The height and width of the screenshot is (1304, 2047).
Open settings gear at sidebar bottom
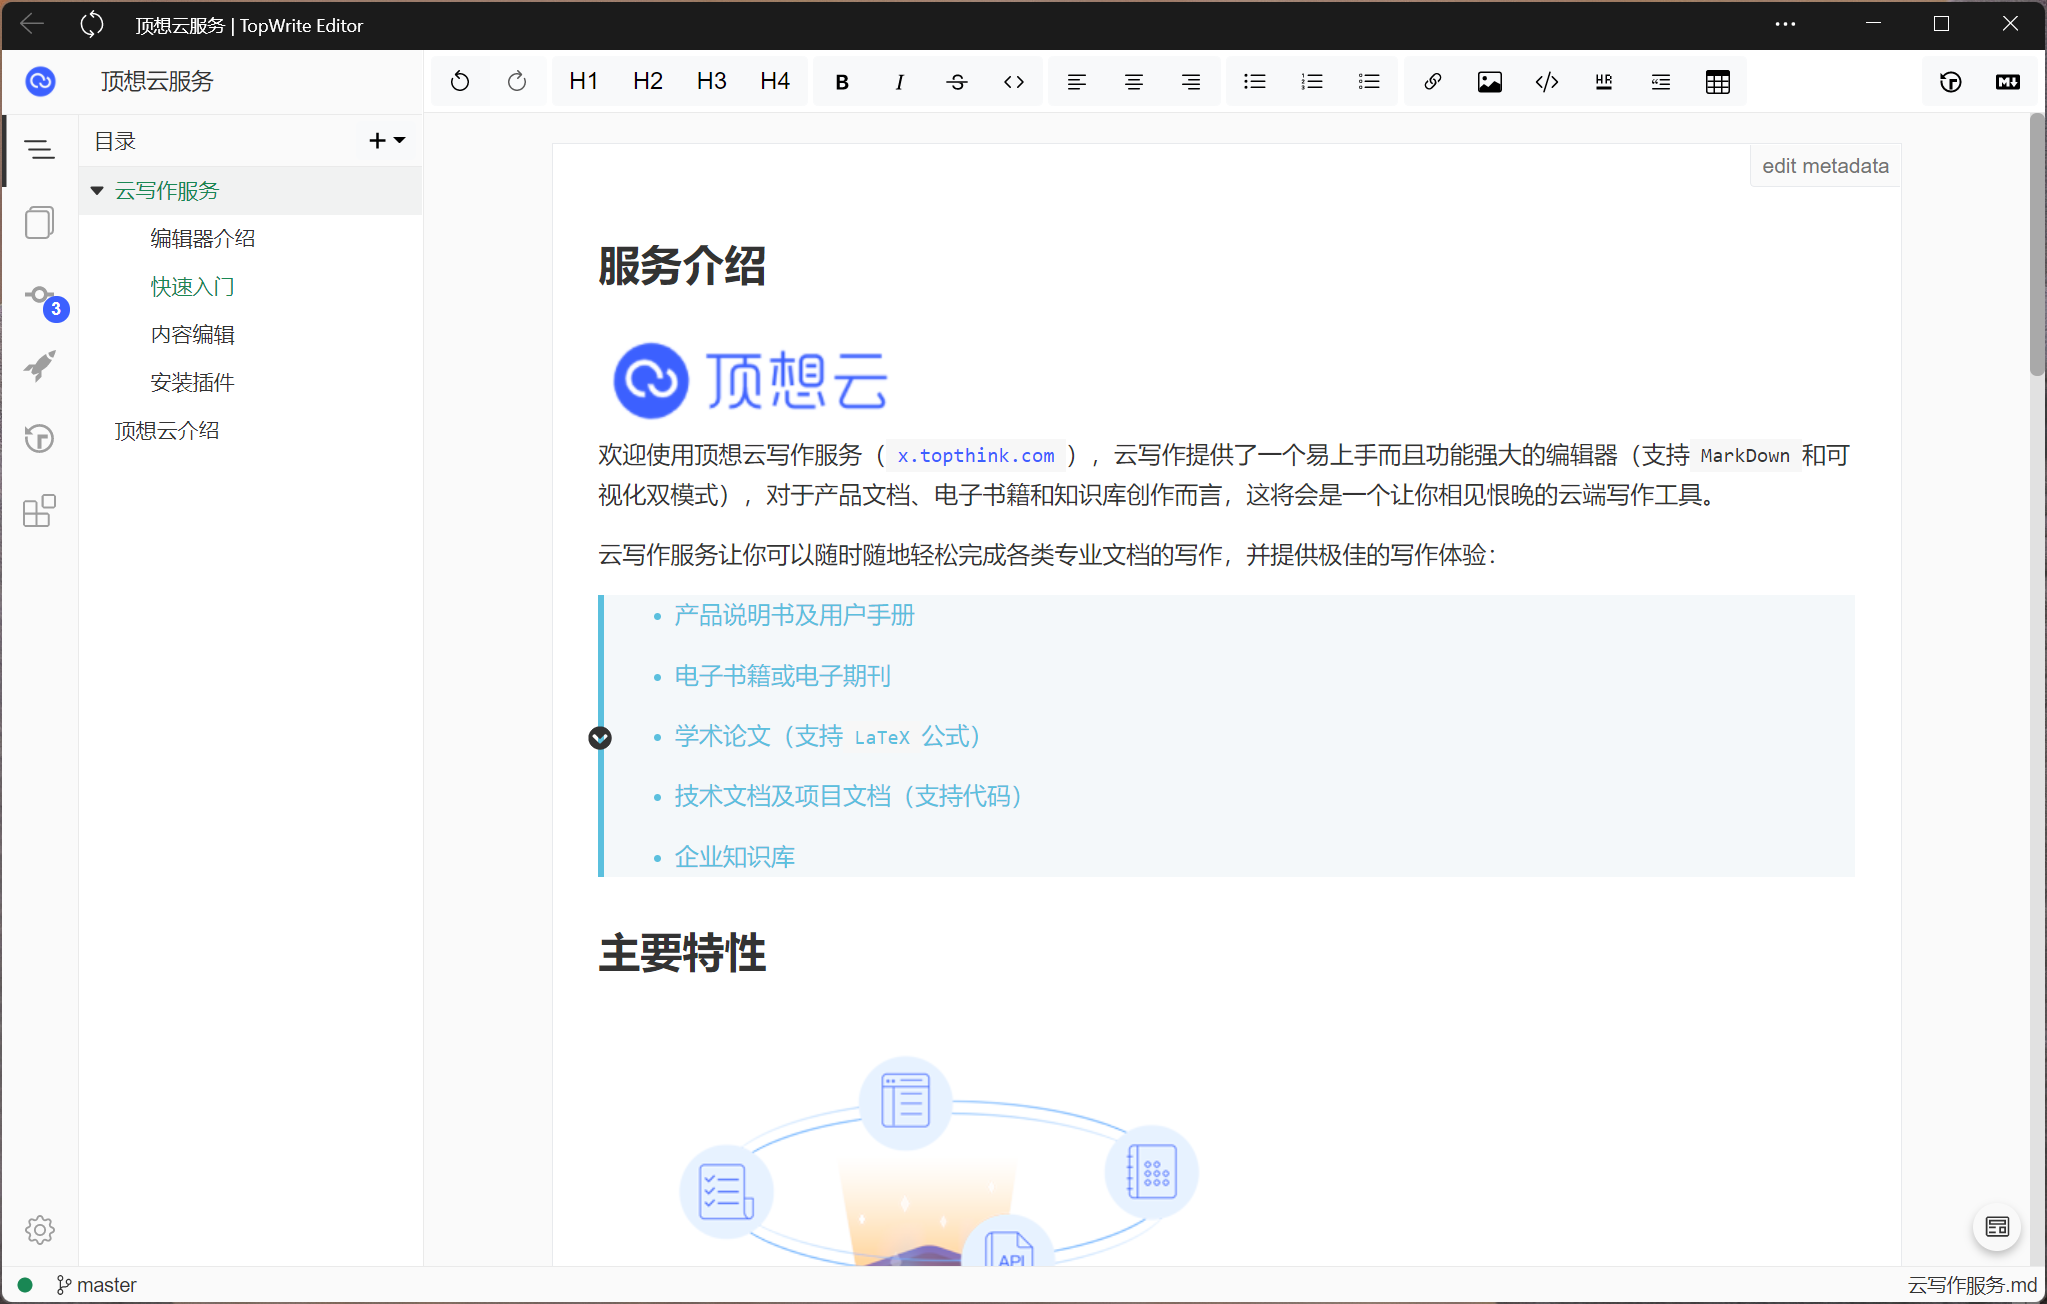click(40, 1229)
